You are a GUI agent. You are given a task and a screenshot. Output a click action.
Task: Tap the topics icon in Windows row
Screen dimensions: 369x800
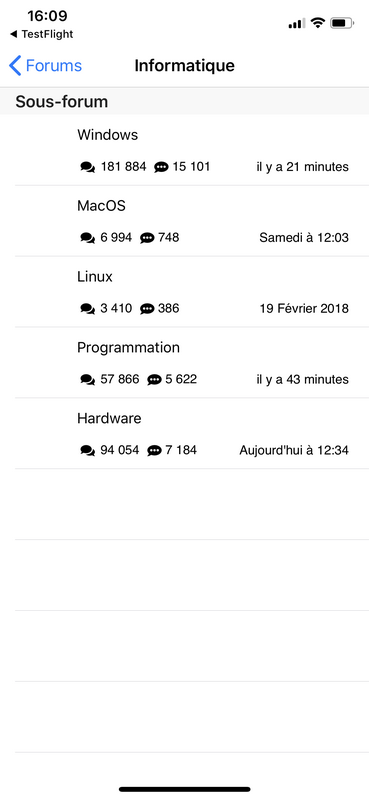pyautogui.click(x=88, y=167)
